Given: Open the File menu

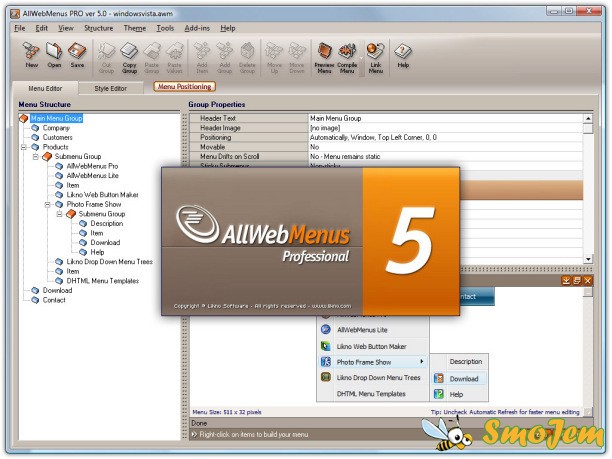Looking at the screenshot, I should coord(20,28).
